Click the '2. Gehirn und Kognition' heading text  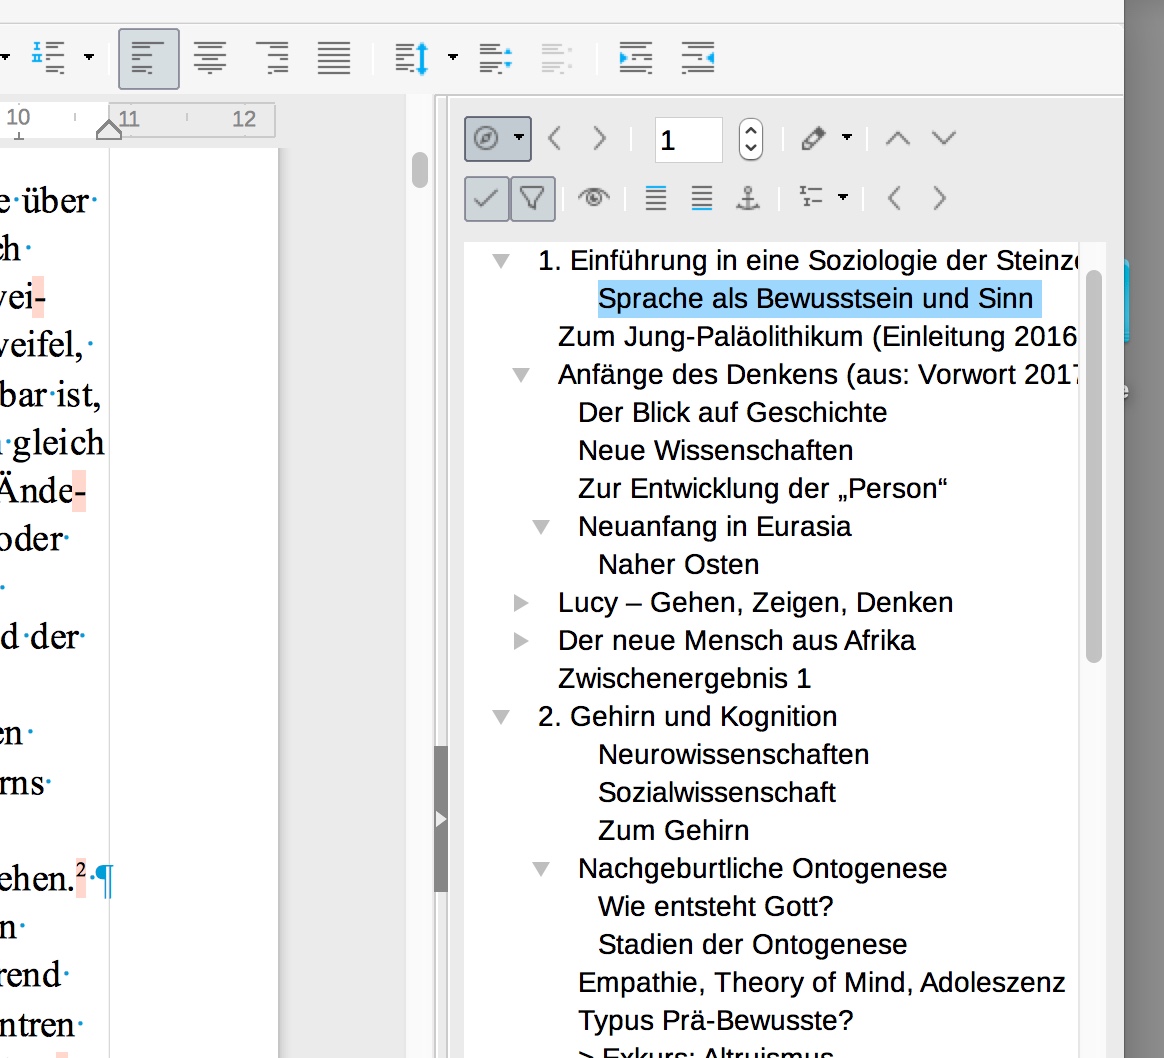click(x=687, y=716)
